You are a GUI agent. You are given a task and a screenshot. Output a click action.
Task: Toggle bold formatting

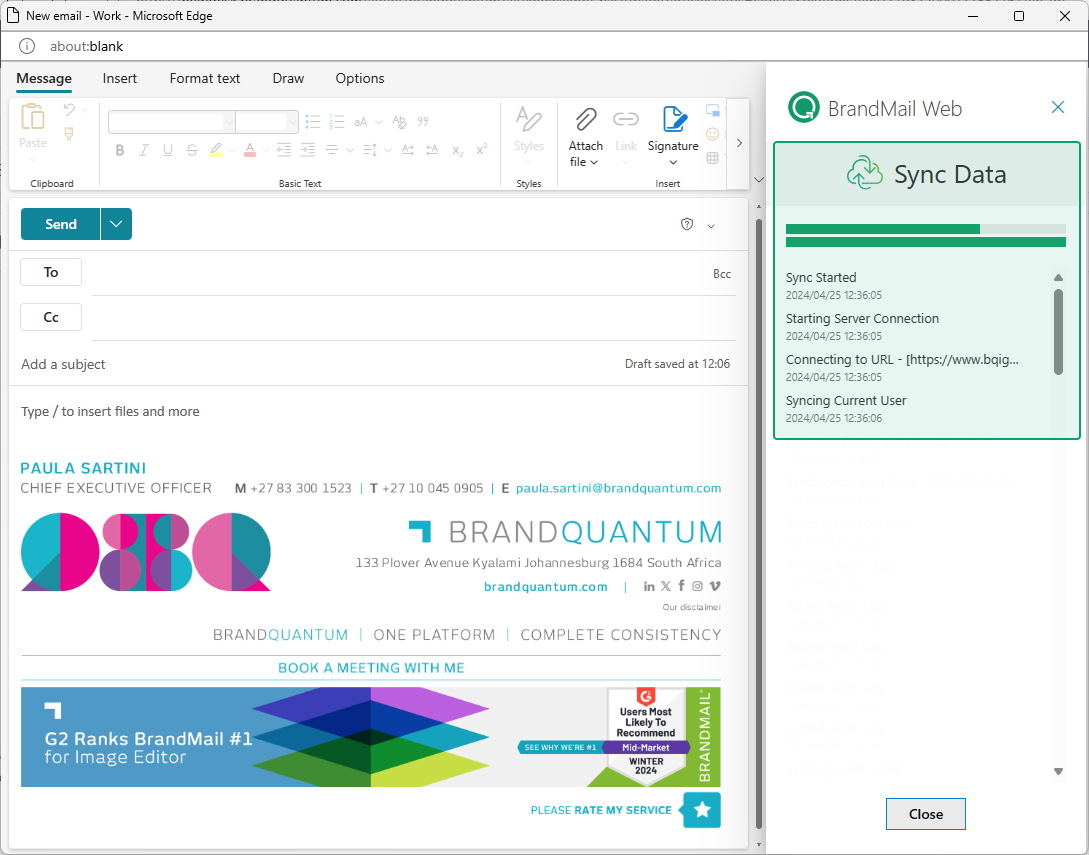120,150
